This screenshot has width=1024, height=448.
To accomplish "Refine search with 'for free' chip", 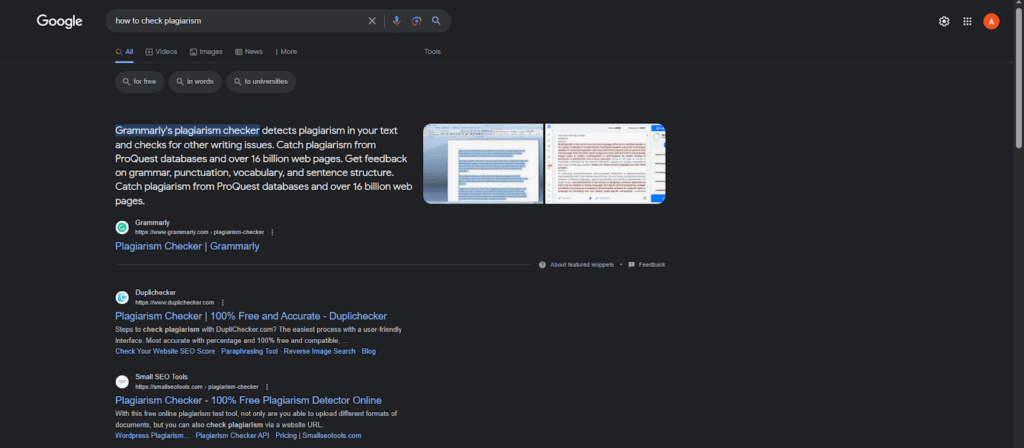I will point(140,82).
